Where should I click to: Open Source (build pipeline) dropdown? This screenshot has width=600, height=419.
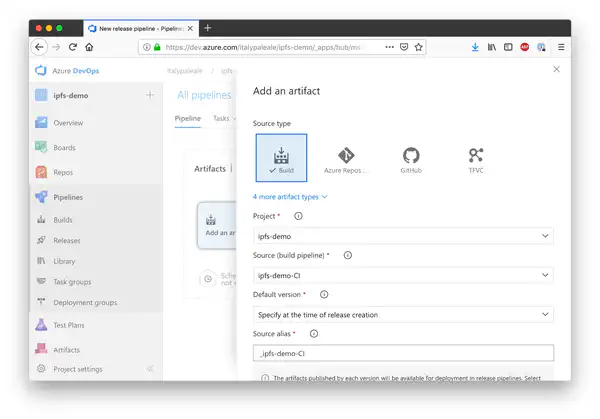tap(403, 275)
